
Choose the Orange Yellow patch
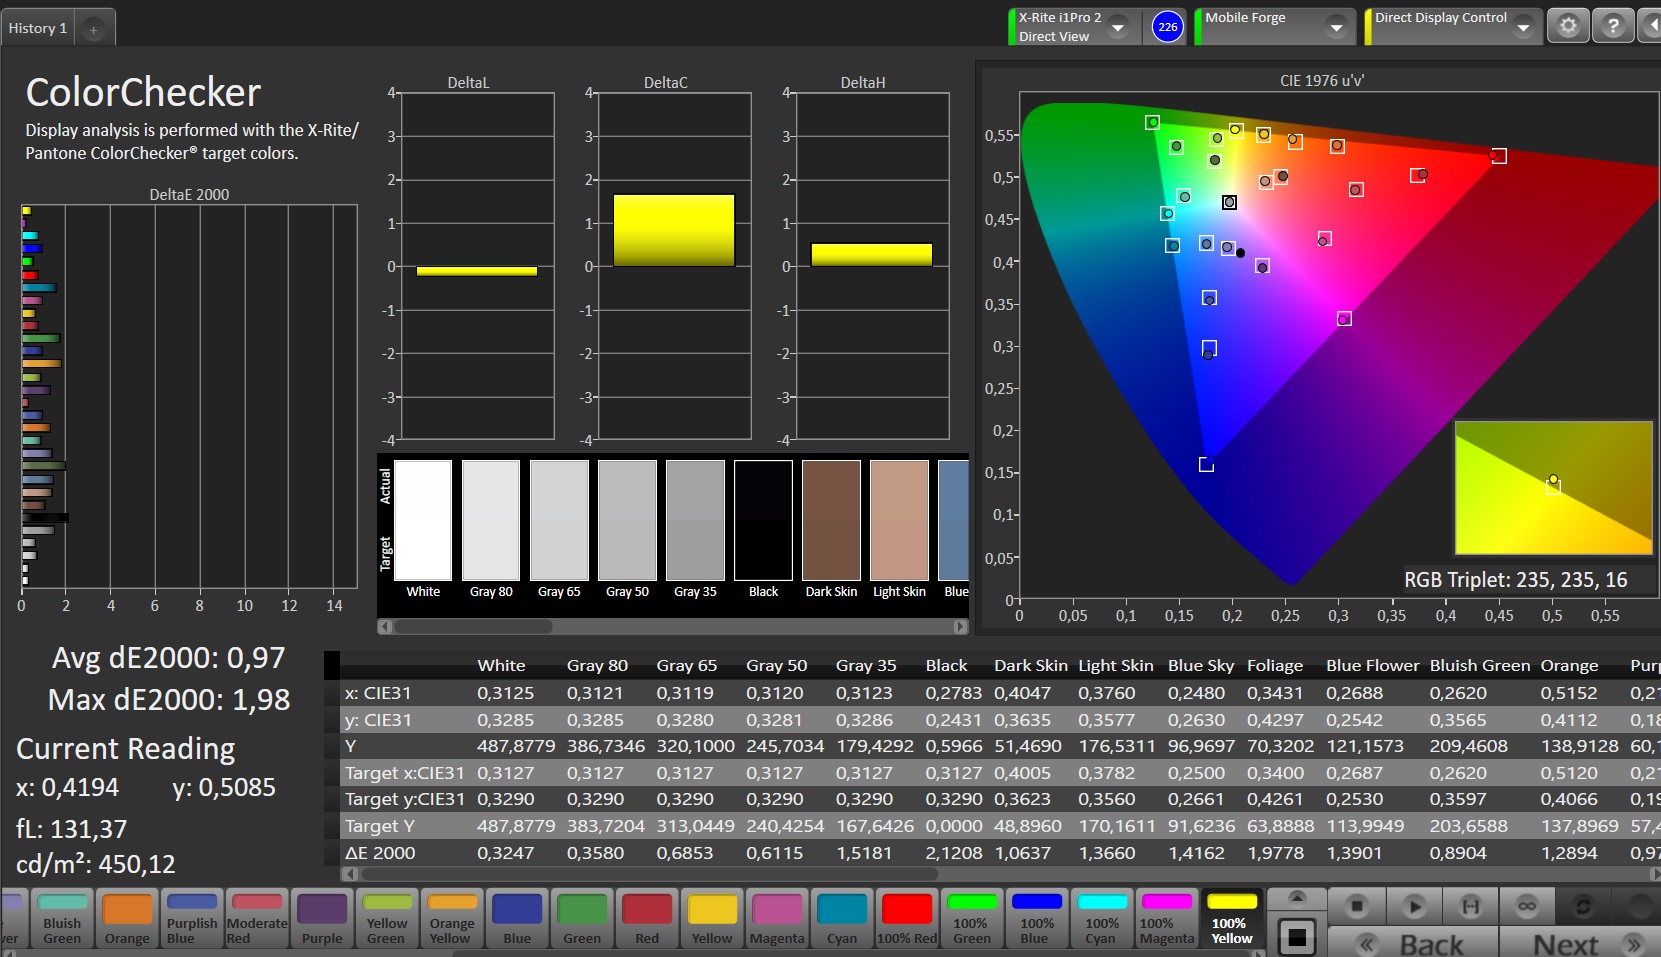pyautogui.click(x=452, y=918)
